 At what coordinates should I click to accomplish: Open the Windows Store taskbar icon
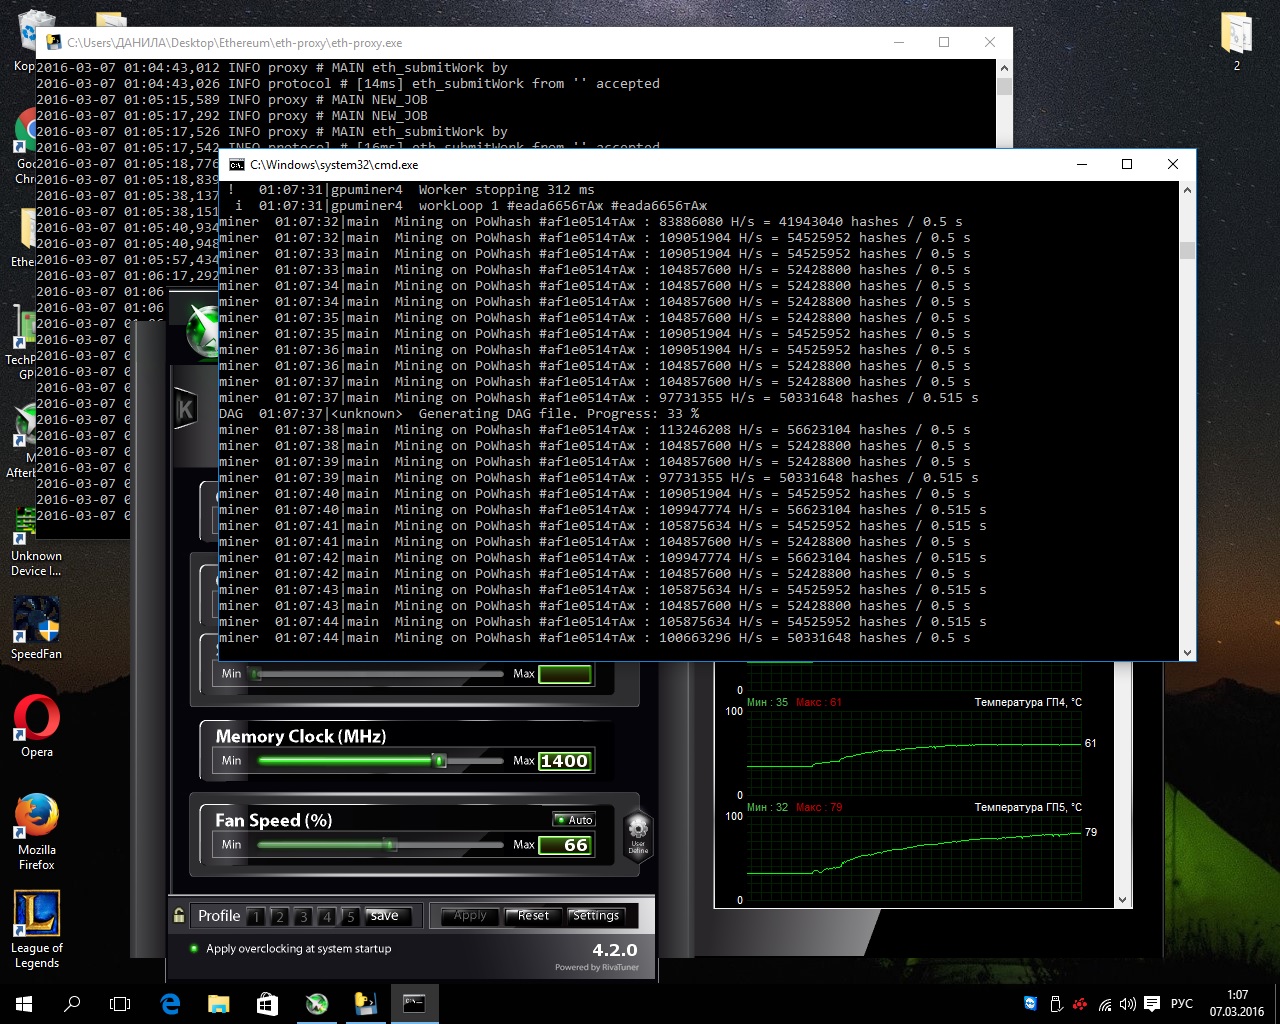pyautogui.click(x=267, y=1003)
